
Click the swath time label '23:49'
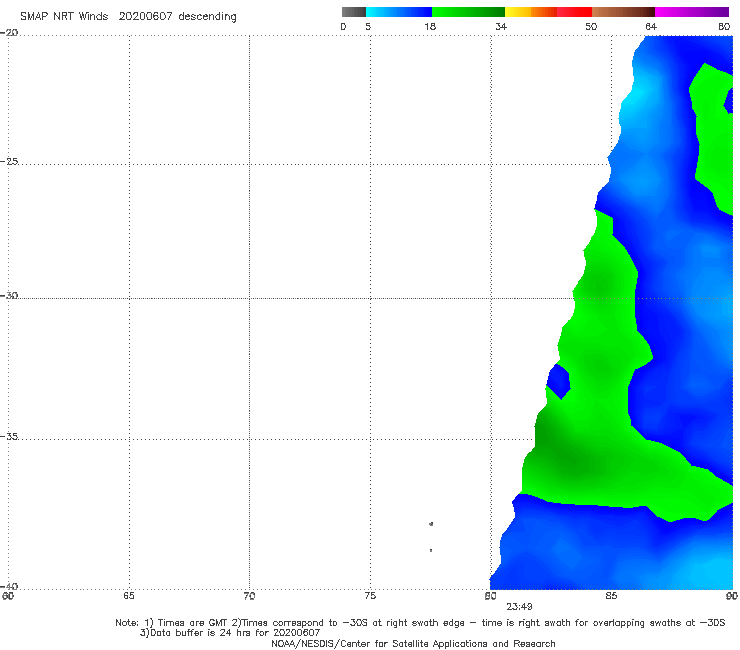click(519, 607)
